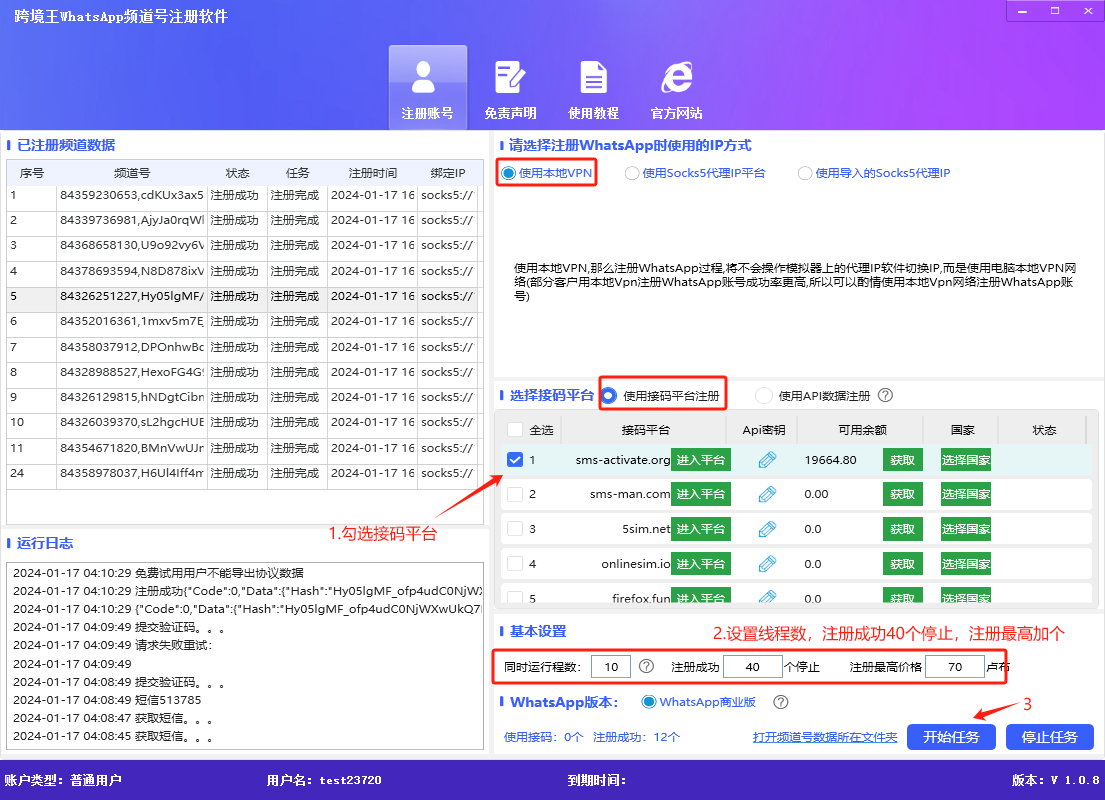Click the pencil icon in 5sim.net row

pos(767,529)
